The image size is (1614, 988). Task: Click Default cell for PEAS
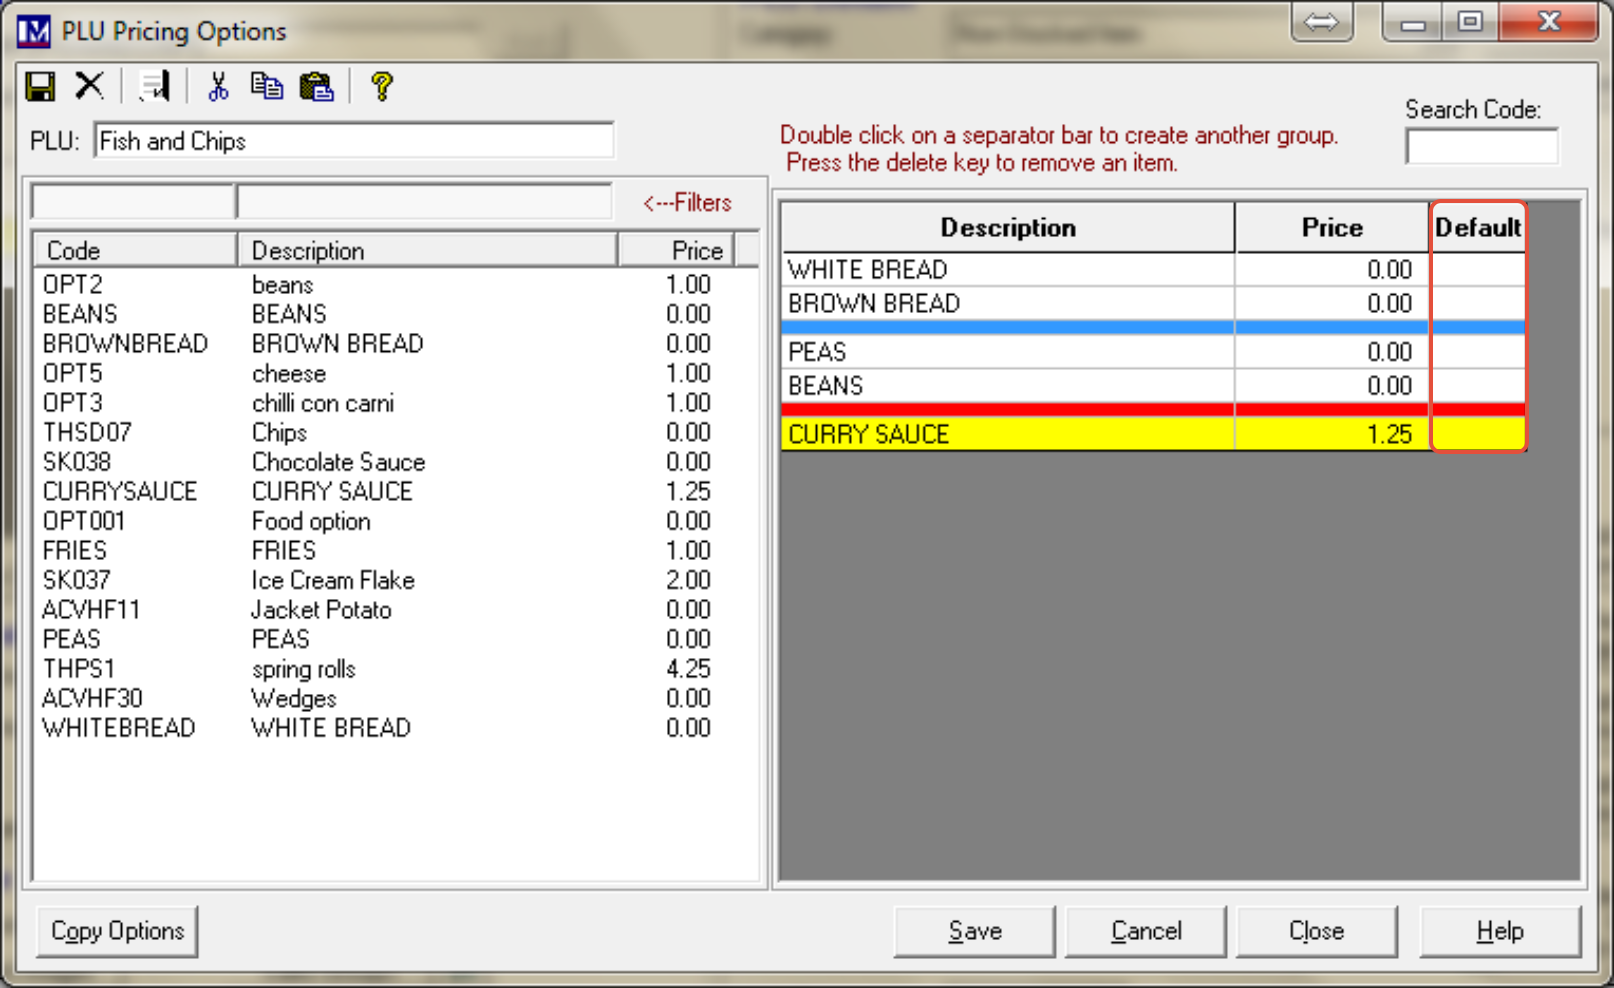[1478, 352]
